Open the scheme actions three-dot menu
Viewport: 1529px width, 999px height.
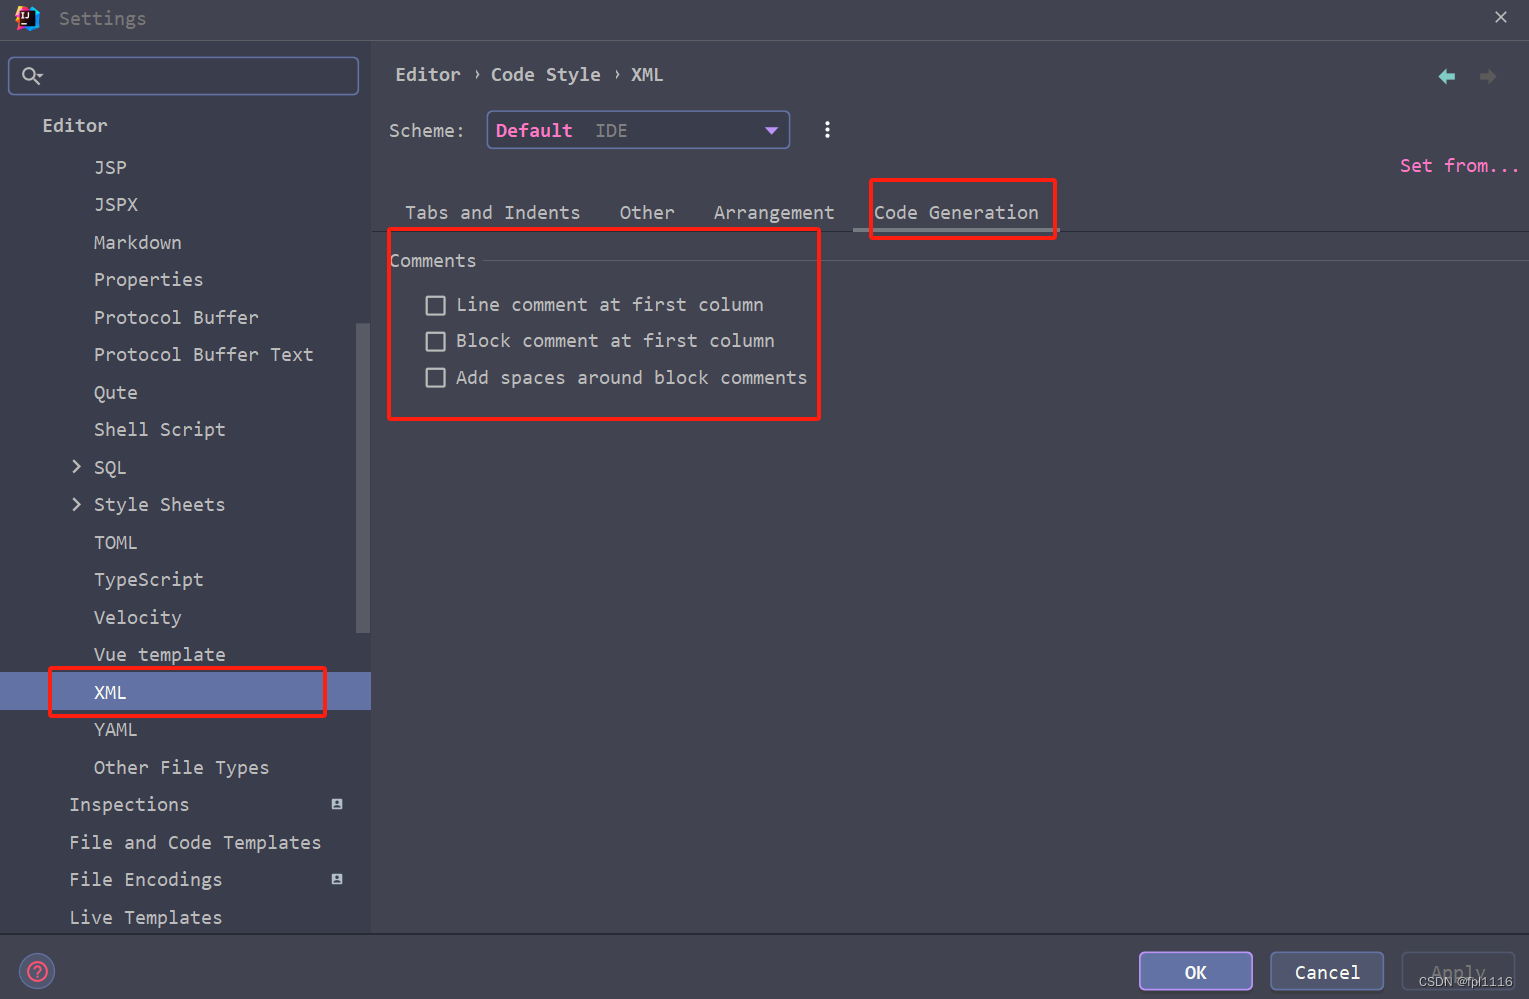click(x=827, y=130)
